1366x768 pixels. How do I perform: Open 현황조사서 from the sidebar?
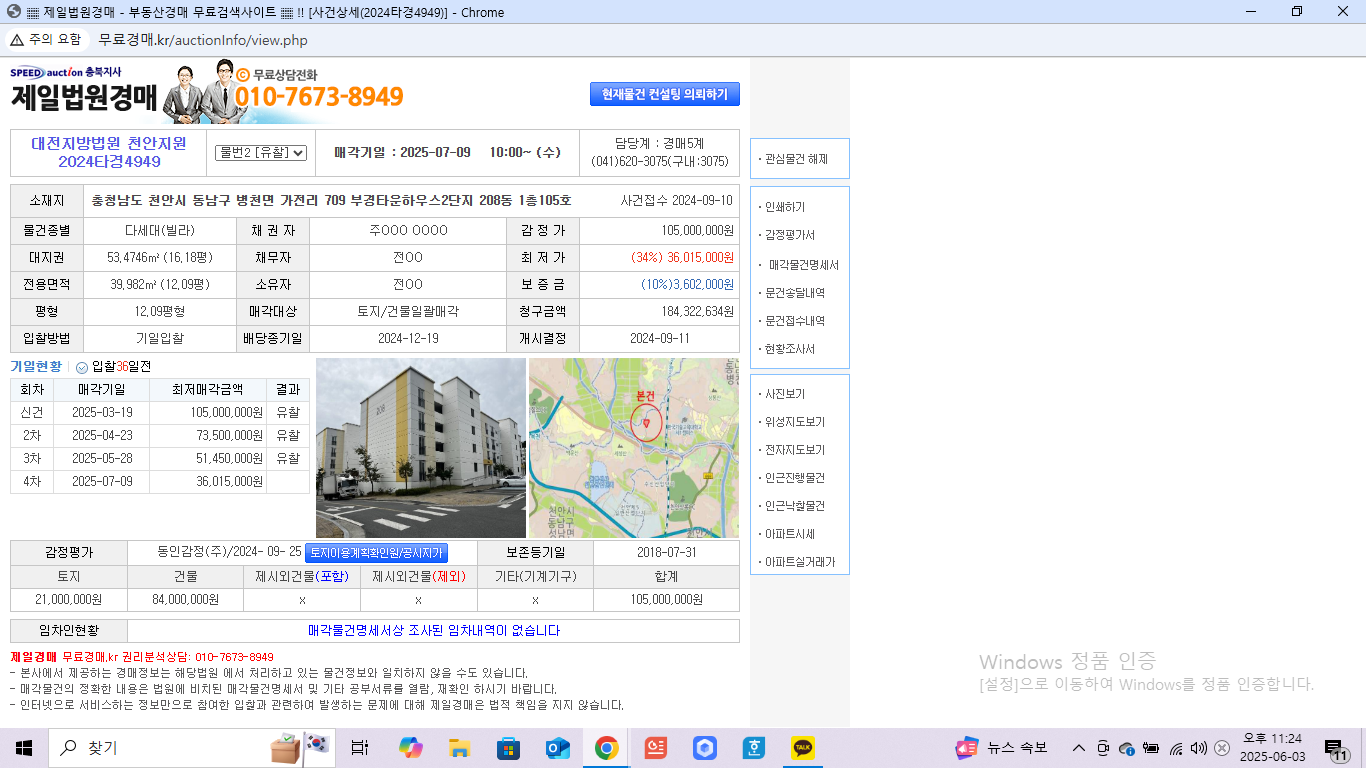point(788,349)
